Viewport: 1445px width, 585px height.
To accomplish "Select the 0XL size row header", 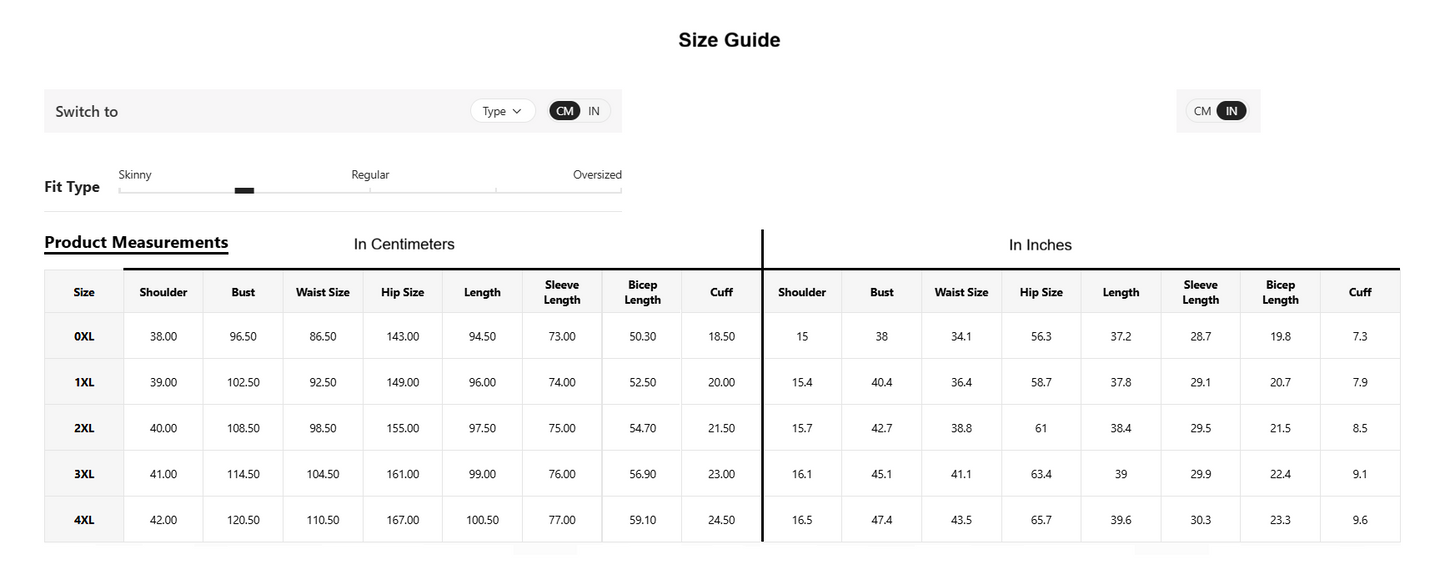I will pyautogui.click(x=84, y=337).
